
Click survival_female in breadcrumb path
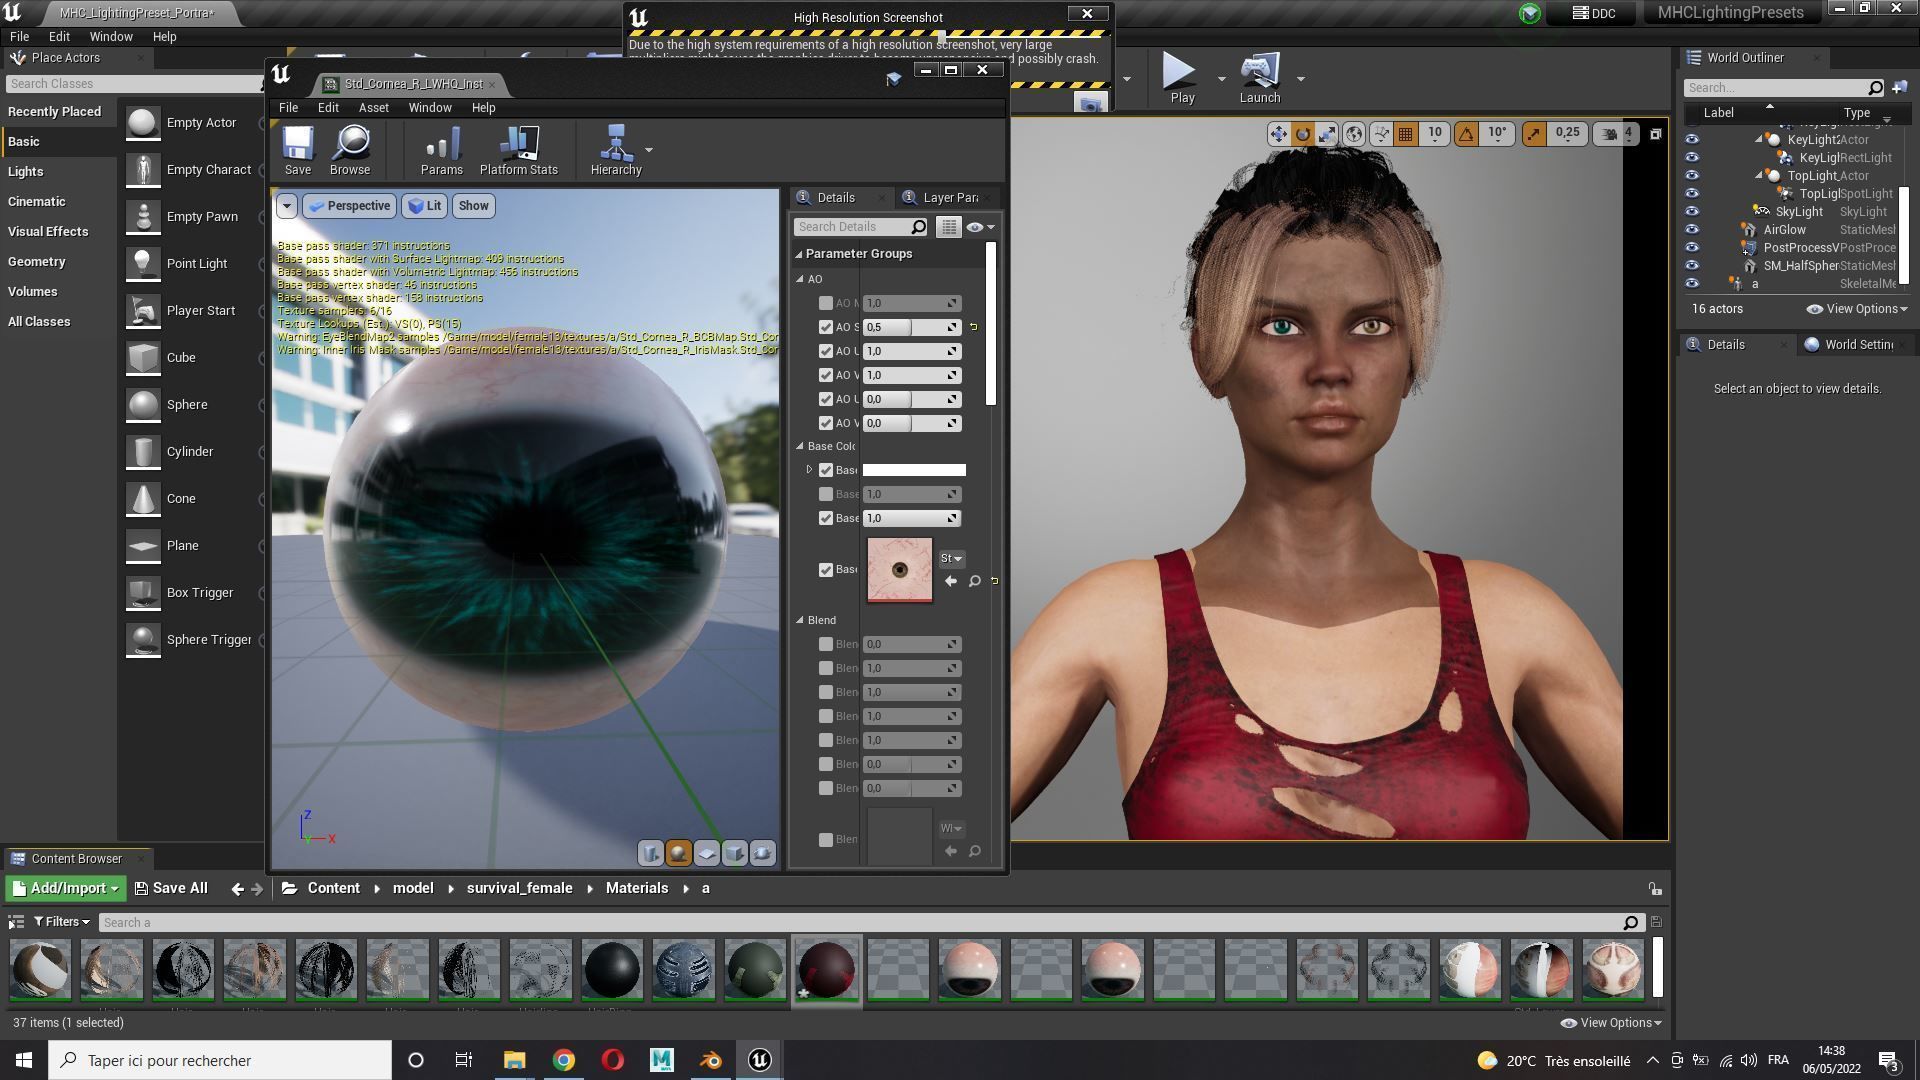coord(519,888)
